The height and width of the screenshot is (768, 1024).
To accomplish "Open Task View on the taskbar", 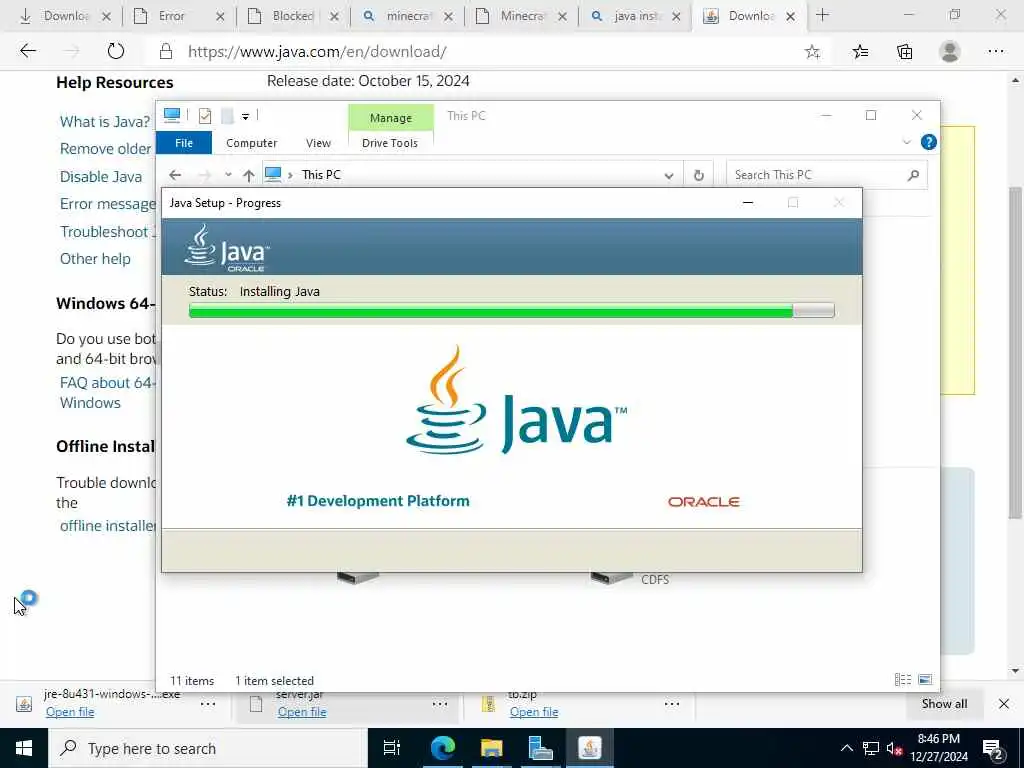I will coord(392,748).
